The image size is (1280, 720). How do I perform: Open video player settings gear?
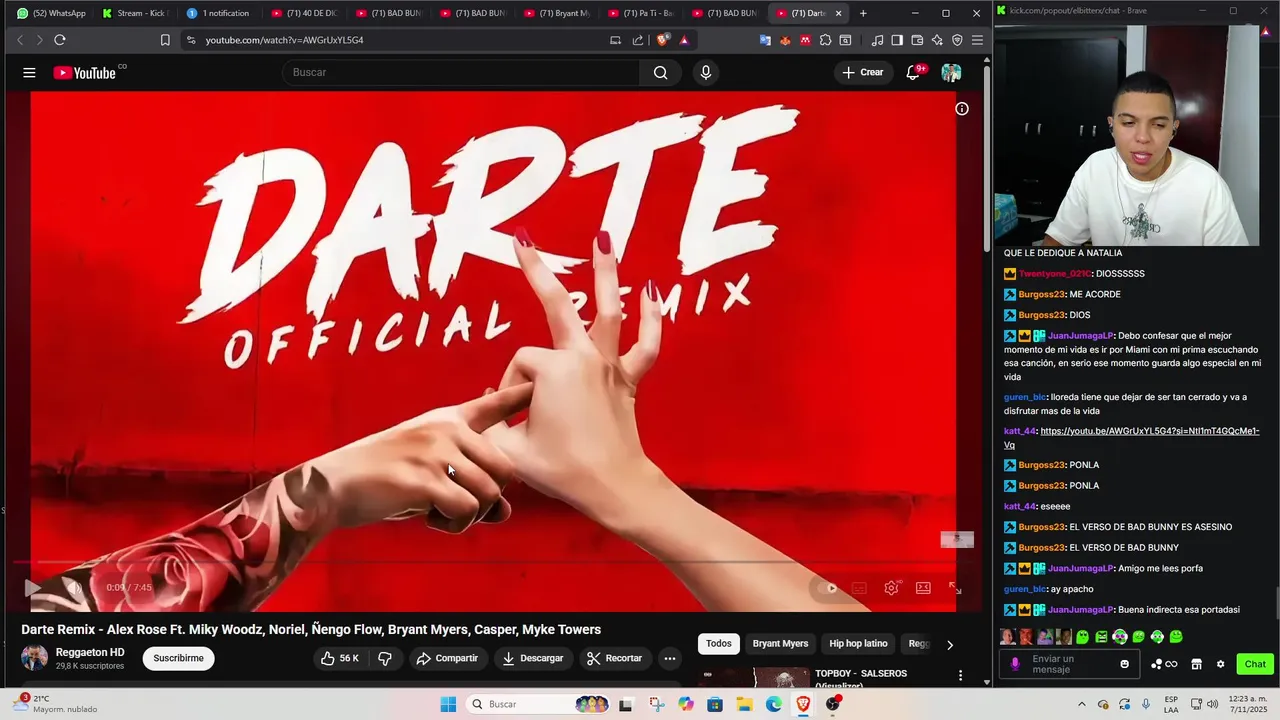point(891,588)
